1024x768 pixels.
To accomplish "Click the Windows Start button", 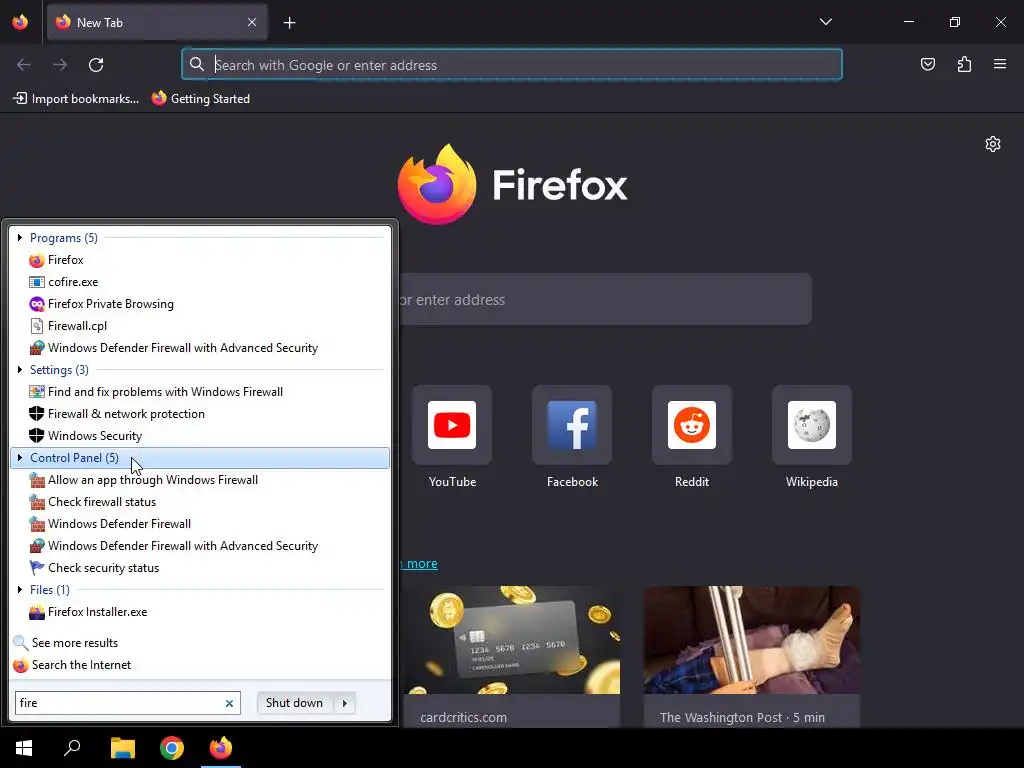I will pos(24,748).
